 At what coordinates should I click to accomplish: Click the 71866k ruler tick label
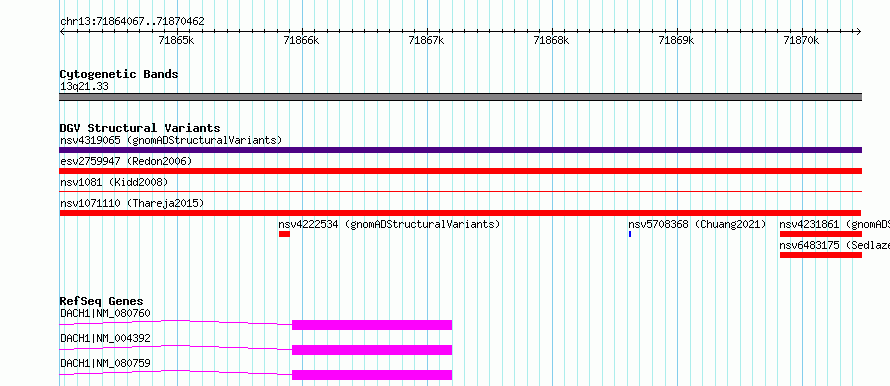[301, 41]
